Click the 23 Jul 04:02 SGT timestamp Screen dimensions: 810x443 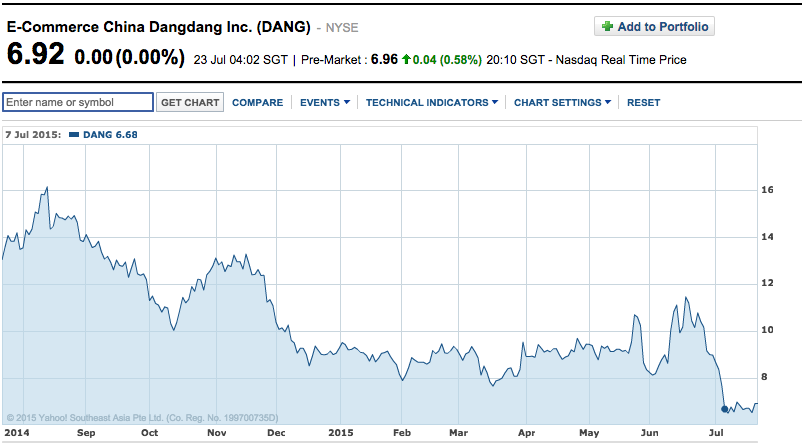click(x=240, y=60)
